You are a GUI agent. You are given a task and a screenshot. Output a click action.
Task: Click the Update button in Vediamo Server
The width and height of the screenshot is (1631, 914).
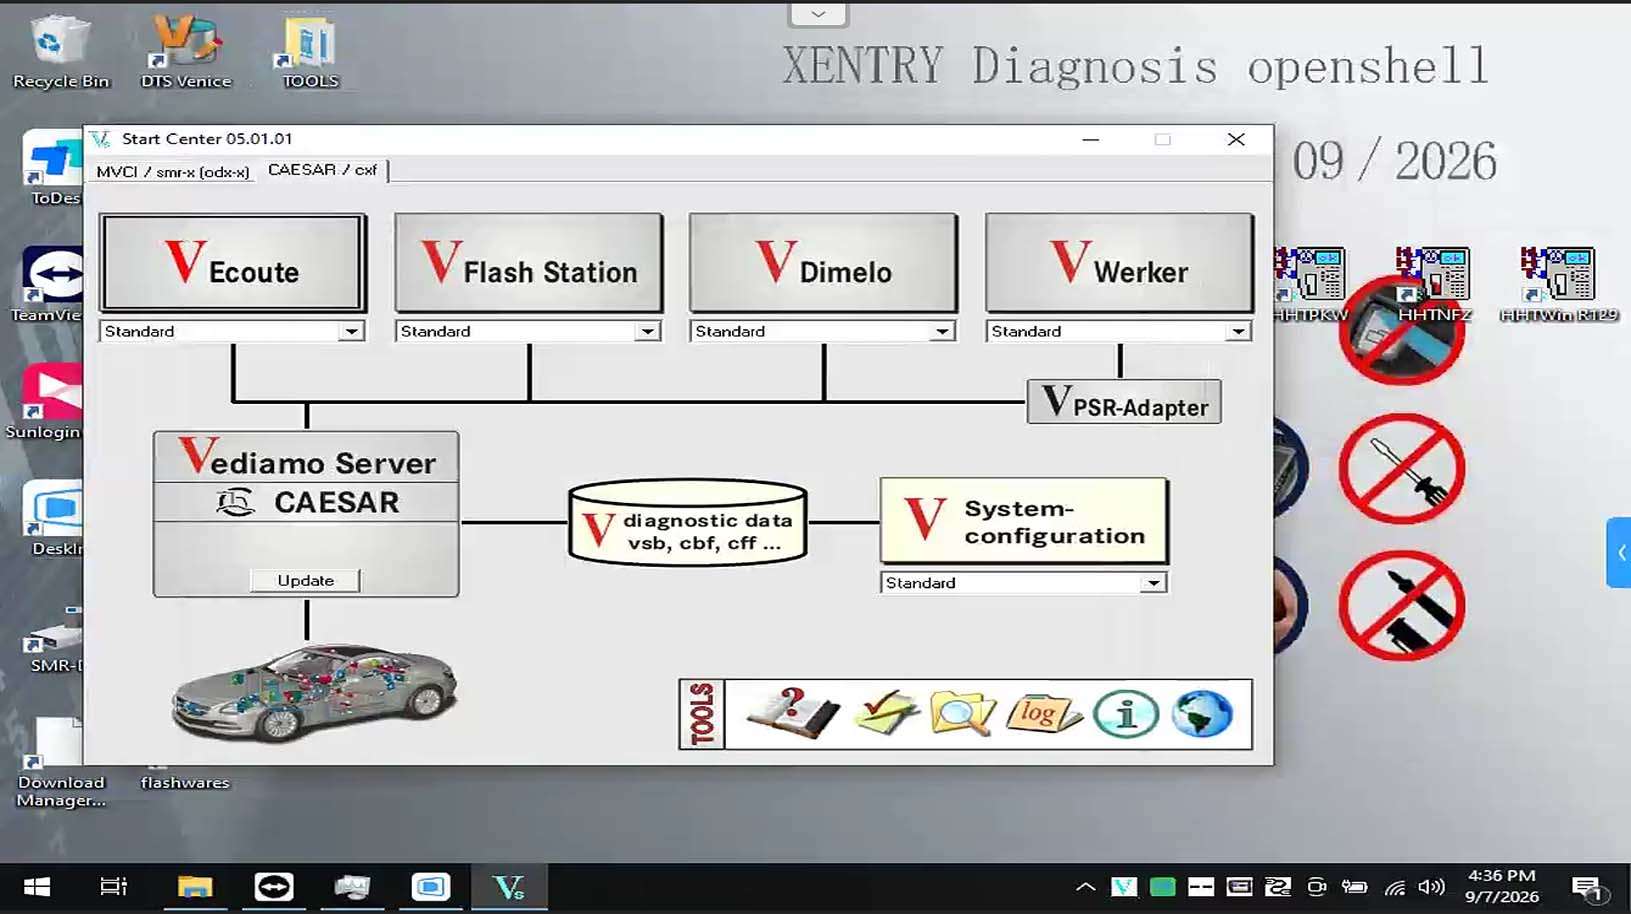click(305, 580)
